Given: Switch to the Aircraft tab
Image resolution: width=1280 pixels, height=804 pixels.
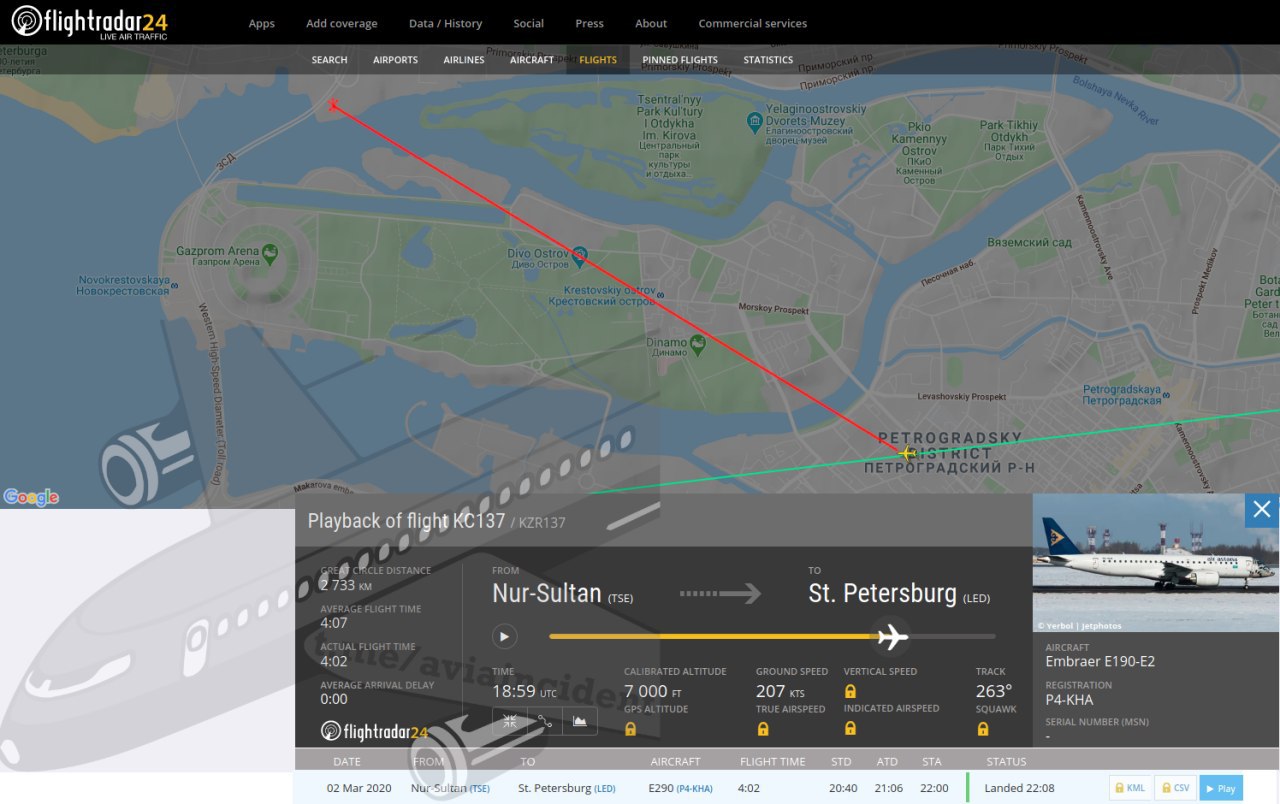Looking at the screenshot, I should (532, 60).
